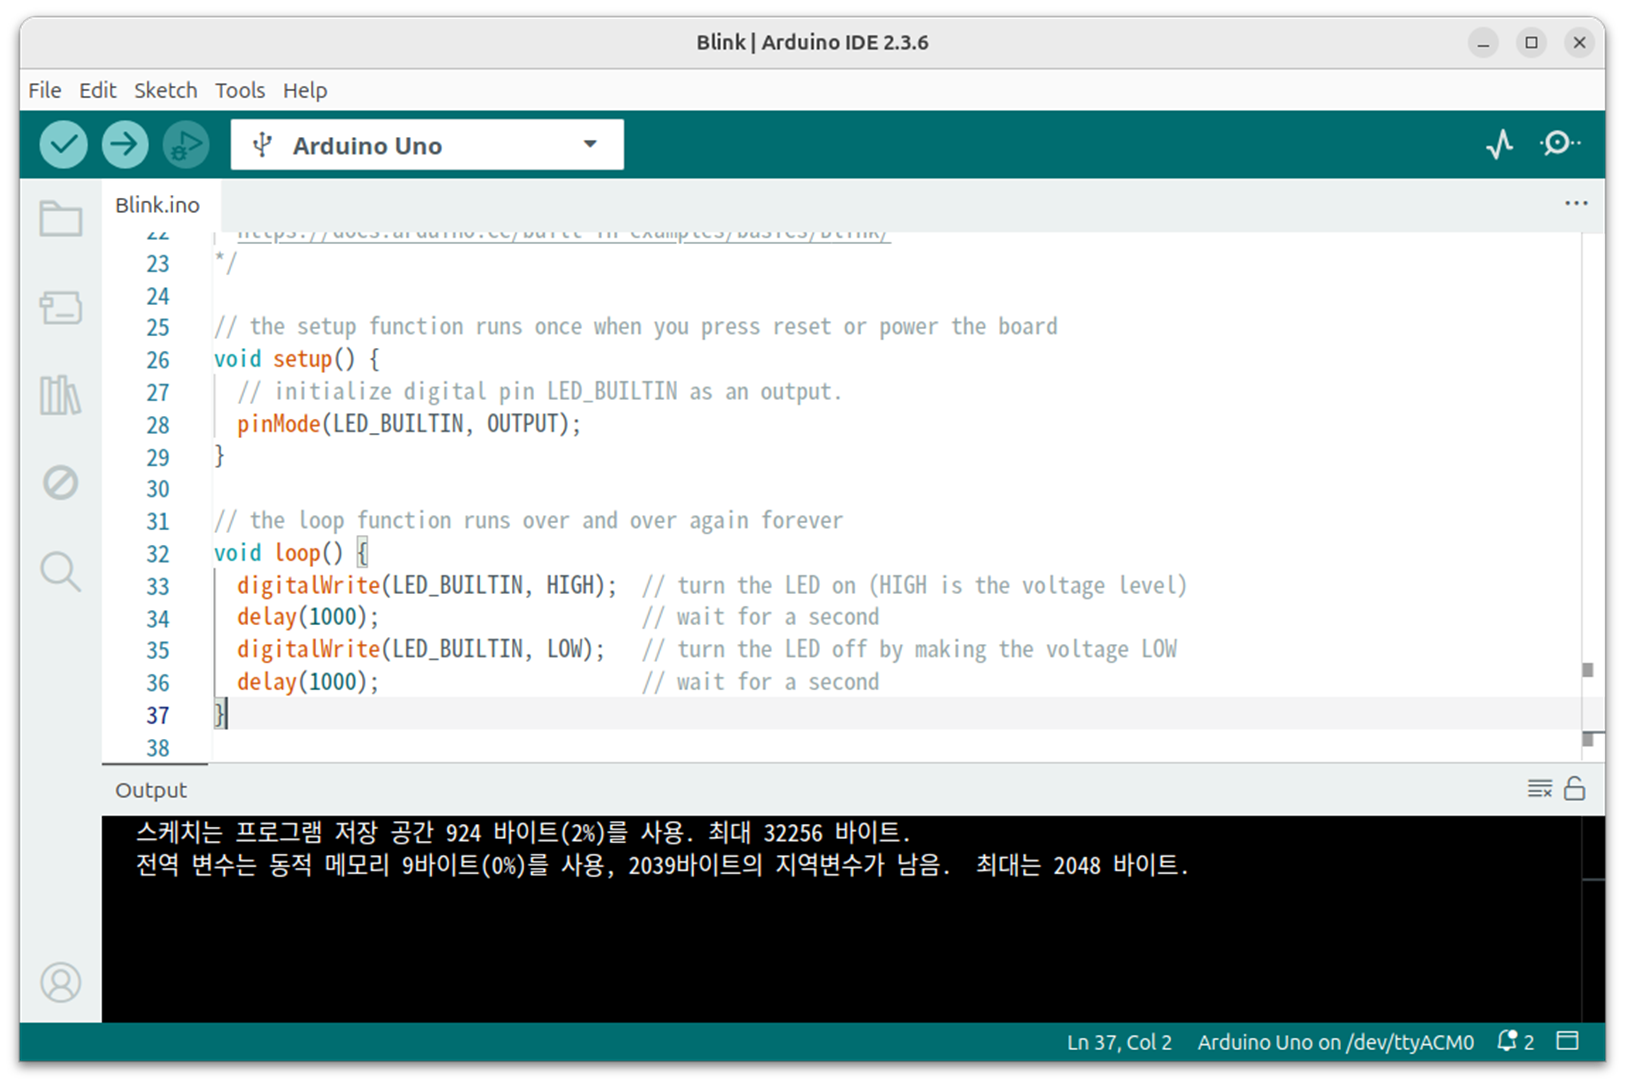Viewport: 1625px width, 1085px height.
Task: Click digitalWrite(LED_BUILTIN, HIGH) on line 33
Action: click(x=427, y=585)
